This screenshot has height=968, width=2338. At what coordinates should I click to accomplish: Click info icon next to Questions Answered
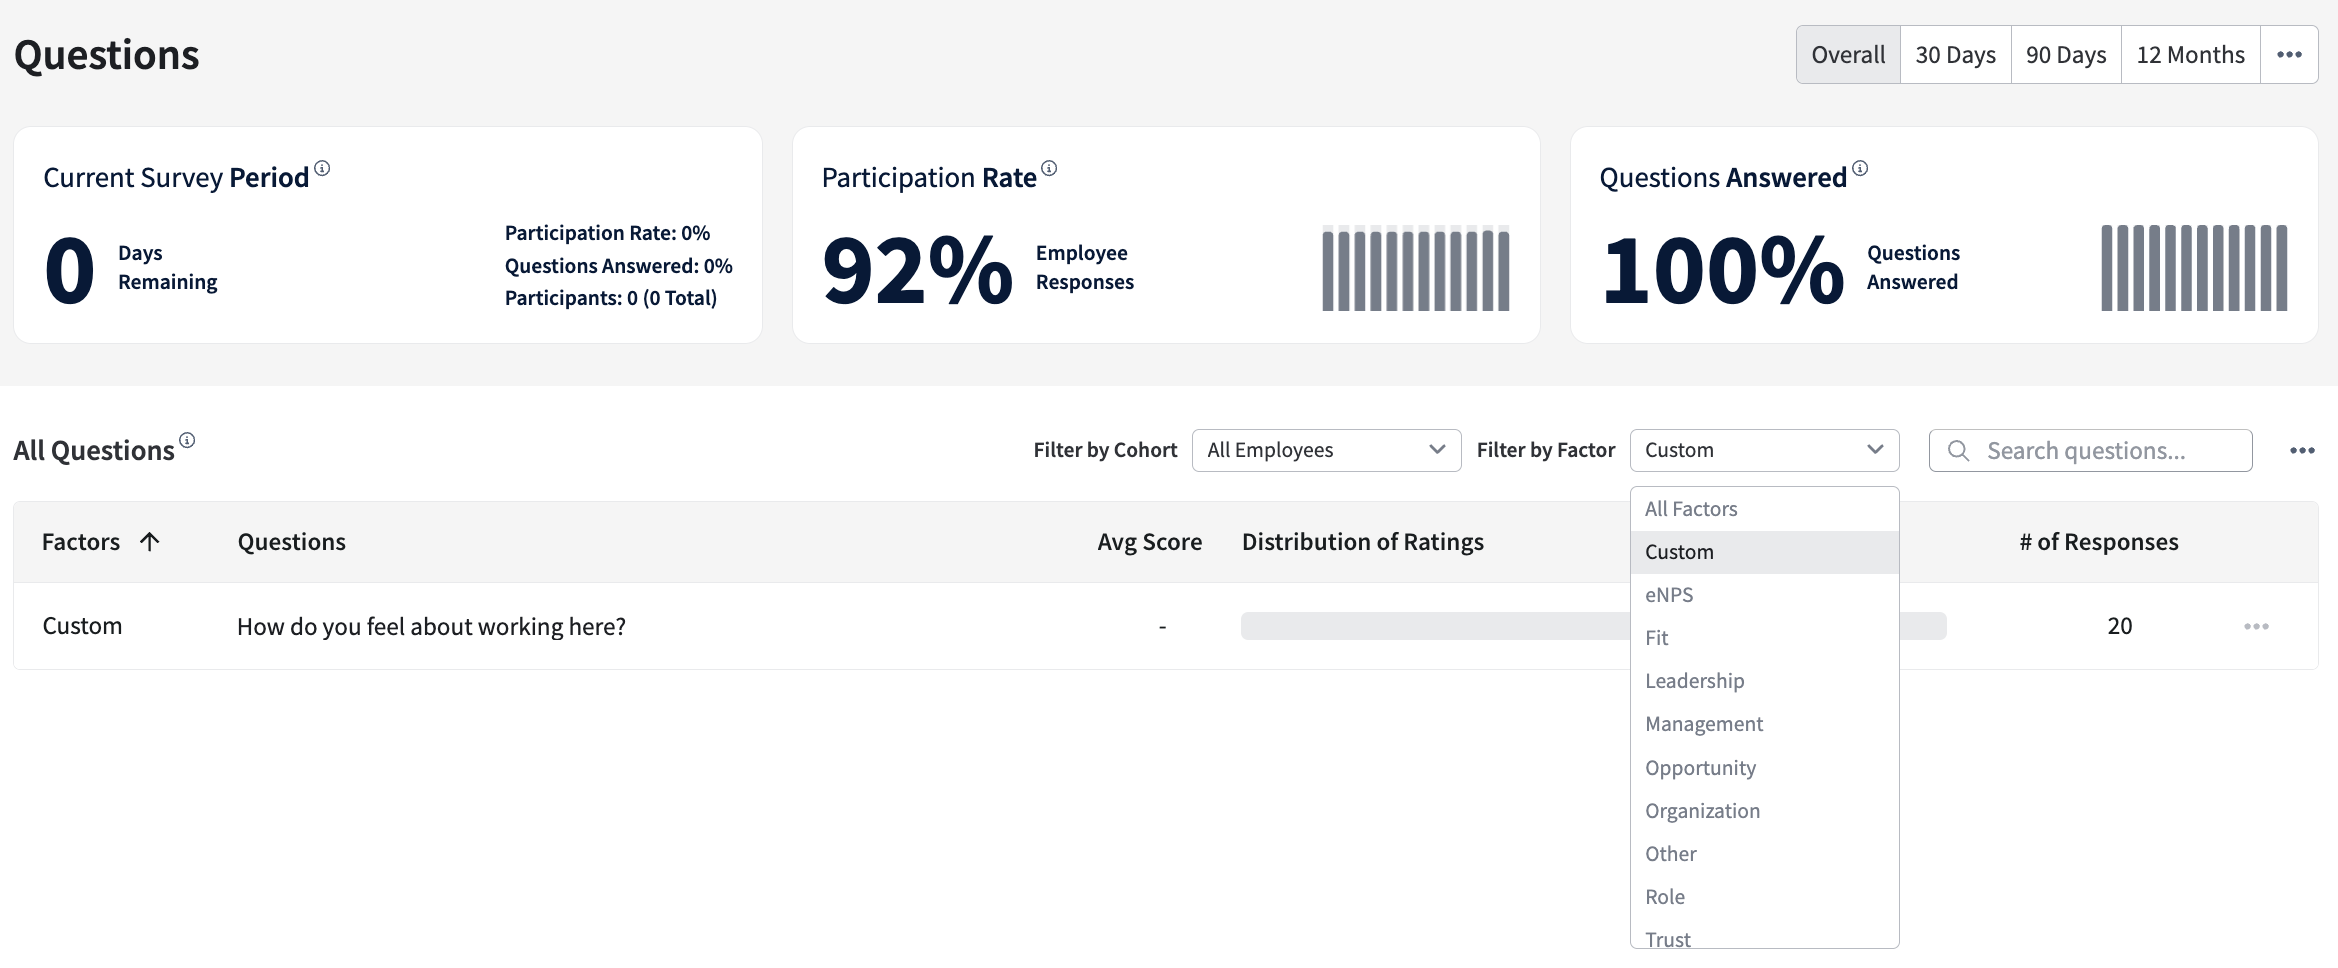point(1860,168)
